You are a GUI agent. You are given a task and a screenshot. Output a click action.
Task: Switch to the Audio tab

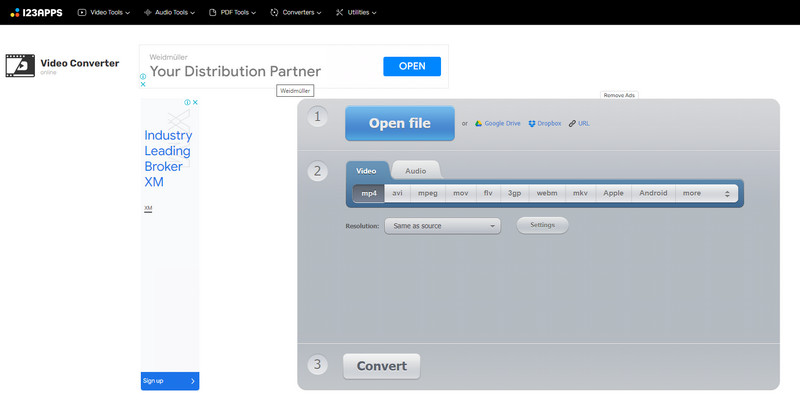[x=415, y=171]
